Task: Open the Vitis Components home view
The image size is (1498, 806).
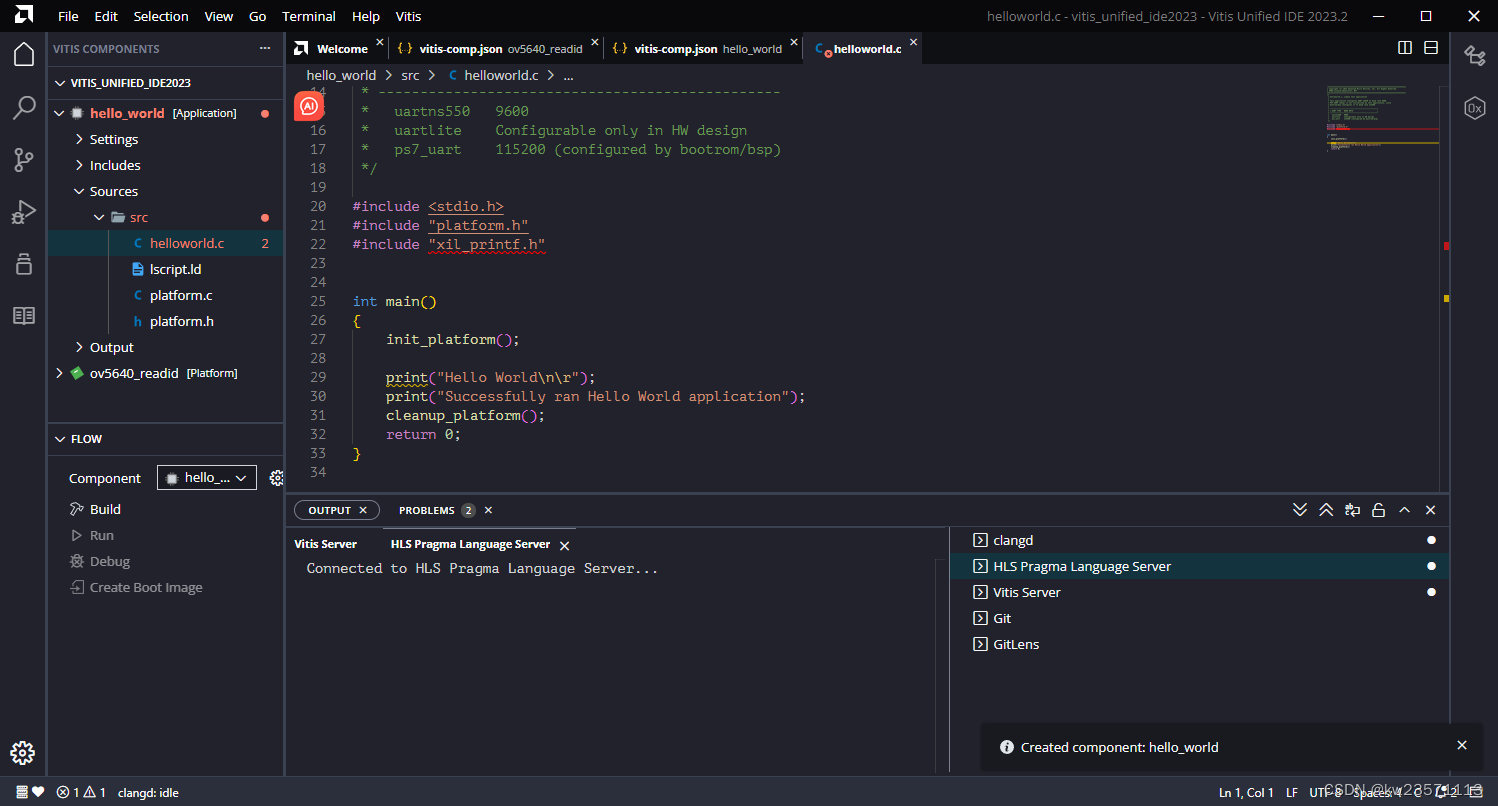Action: tap(24, 54)
